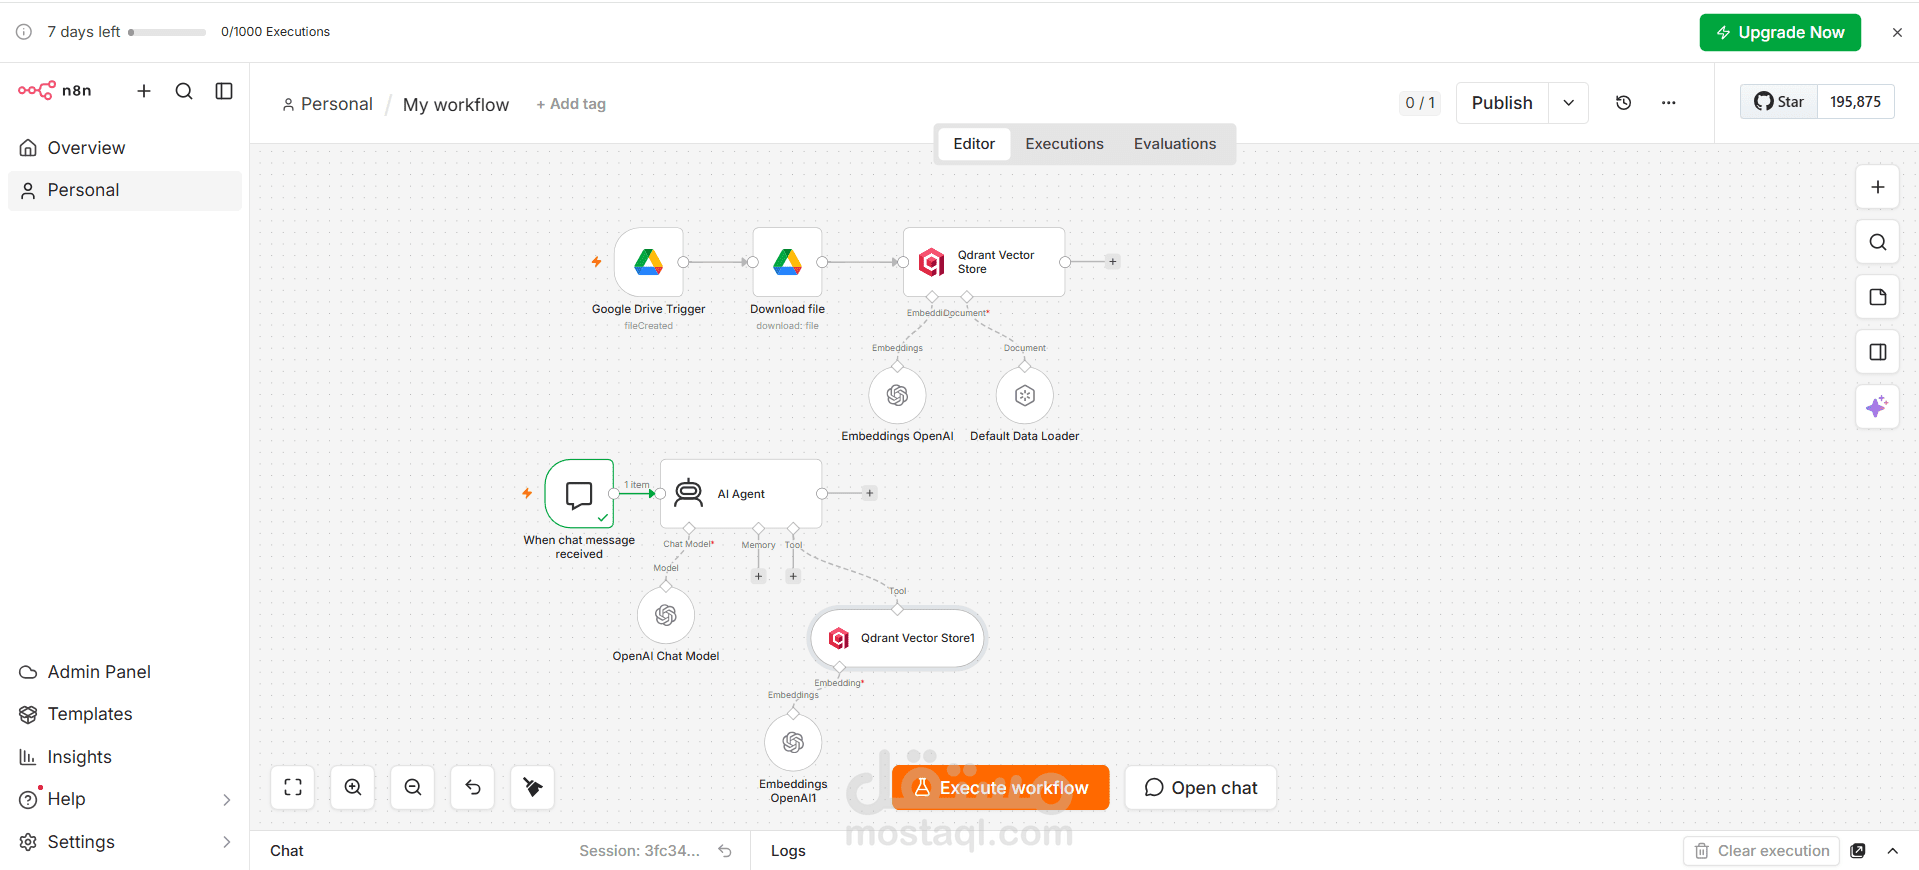Viewport: 1919px width, 870px height.
Task: Click the n8n logo
Action: (x=55, y=91)
